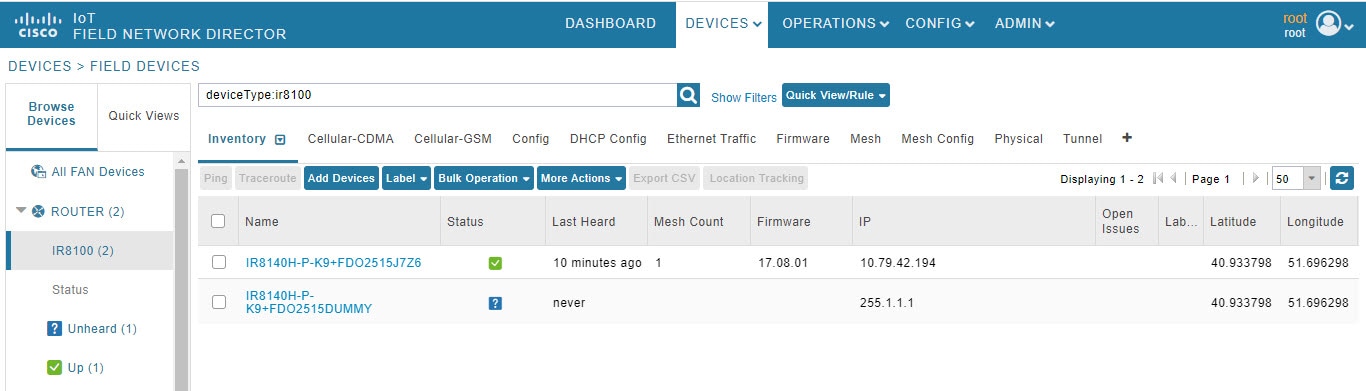Switch to the Physical tab

[1018, 139]
